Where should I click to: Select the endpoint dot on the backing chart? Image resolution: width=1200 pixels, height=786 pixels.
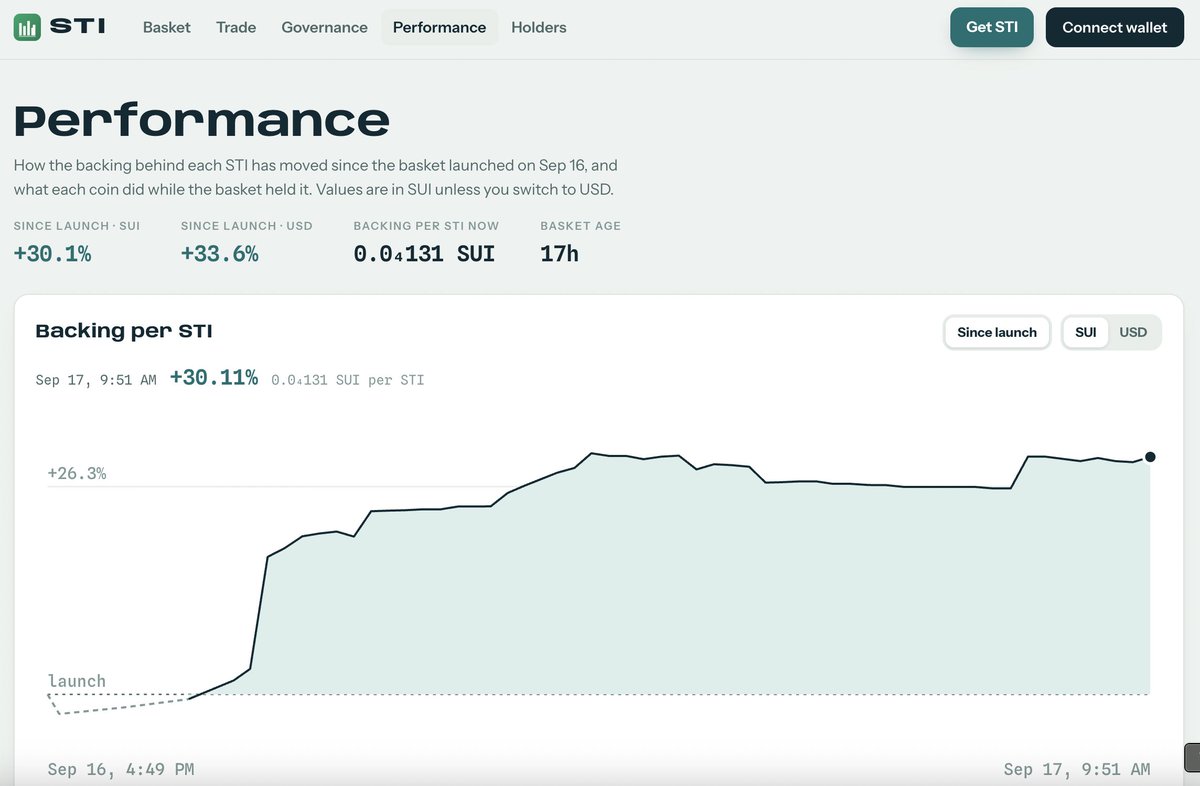coord(1150,457)
